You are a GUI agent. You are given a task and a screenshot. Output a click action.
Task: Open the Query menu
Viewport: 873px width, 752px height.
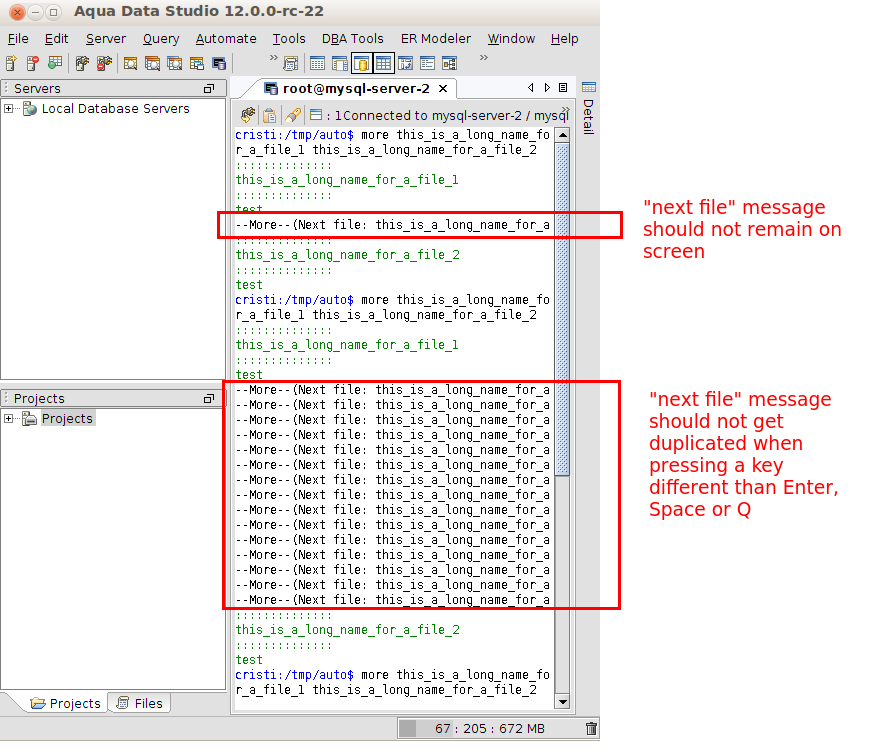(x=161, y=39)
